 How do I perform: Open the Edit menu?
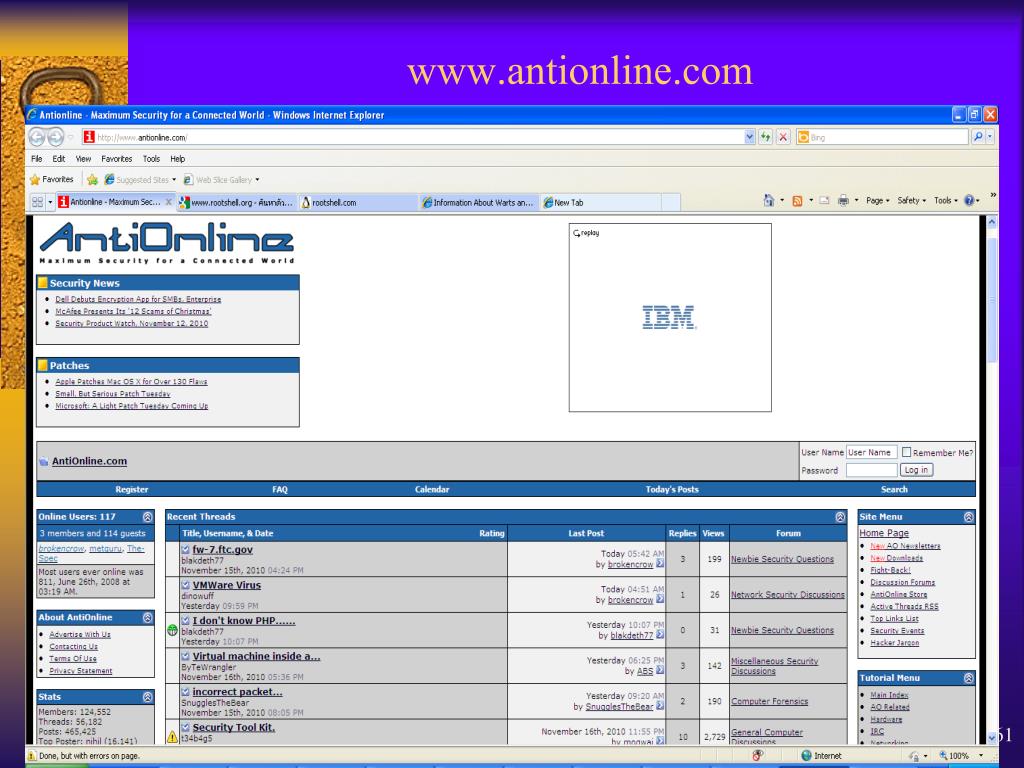pos(59,159)
